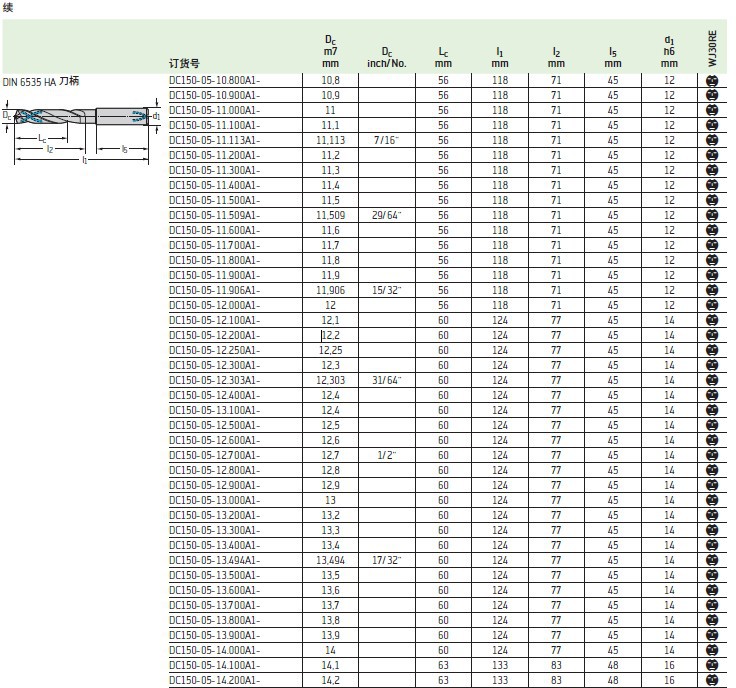Click the WJ30RE icon in the DC150-05-14.200A1- row
This screenshot has height=688, width=736.
coord(712,680)
